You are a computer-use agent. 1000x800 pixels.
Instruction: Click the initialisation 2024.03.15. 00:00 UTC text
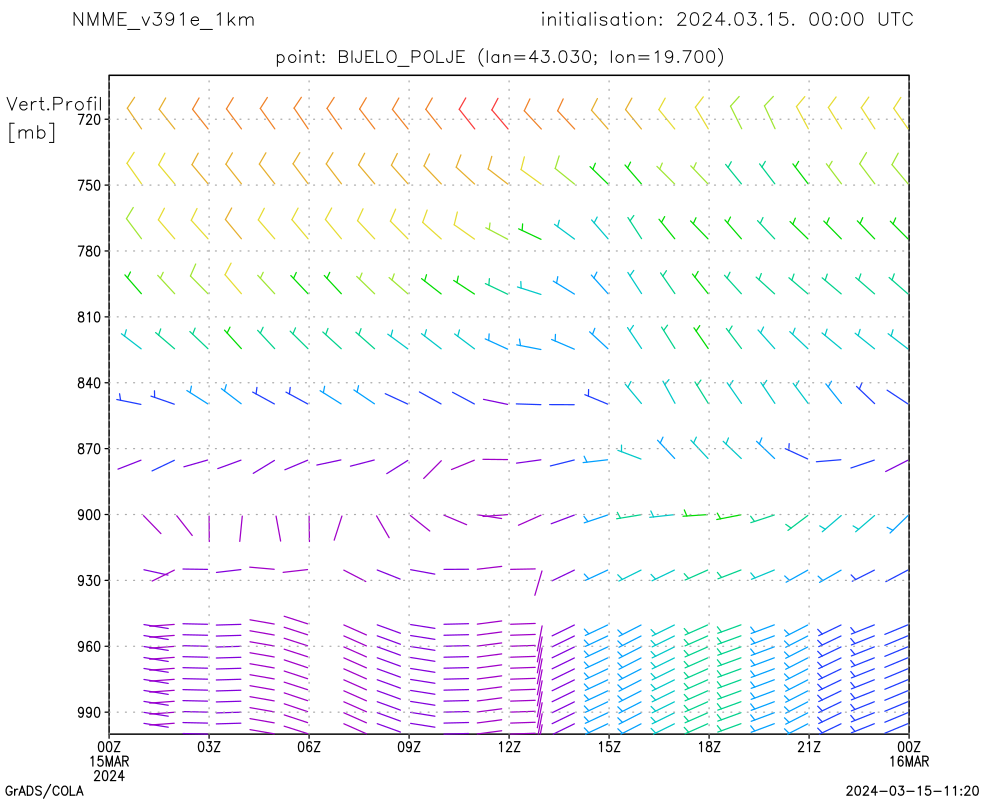(x=727, y=20)
